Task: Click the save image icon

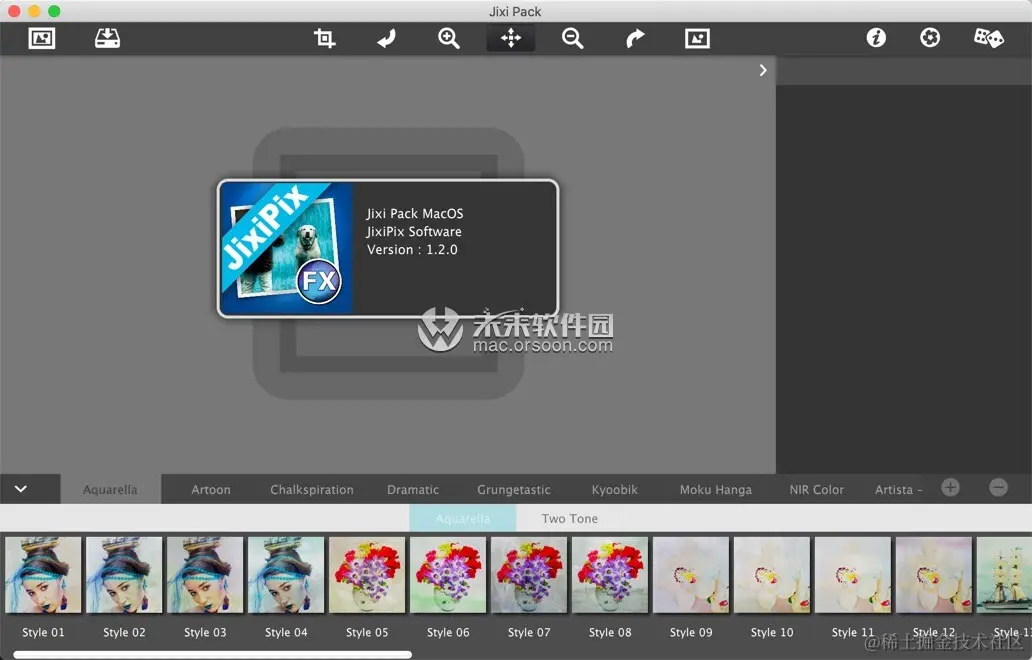Action: coord(107,38)
